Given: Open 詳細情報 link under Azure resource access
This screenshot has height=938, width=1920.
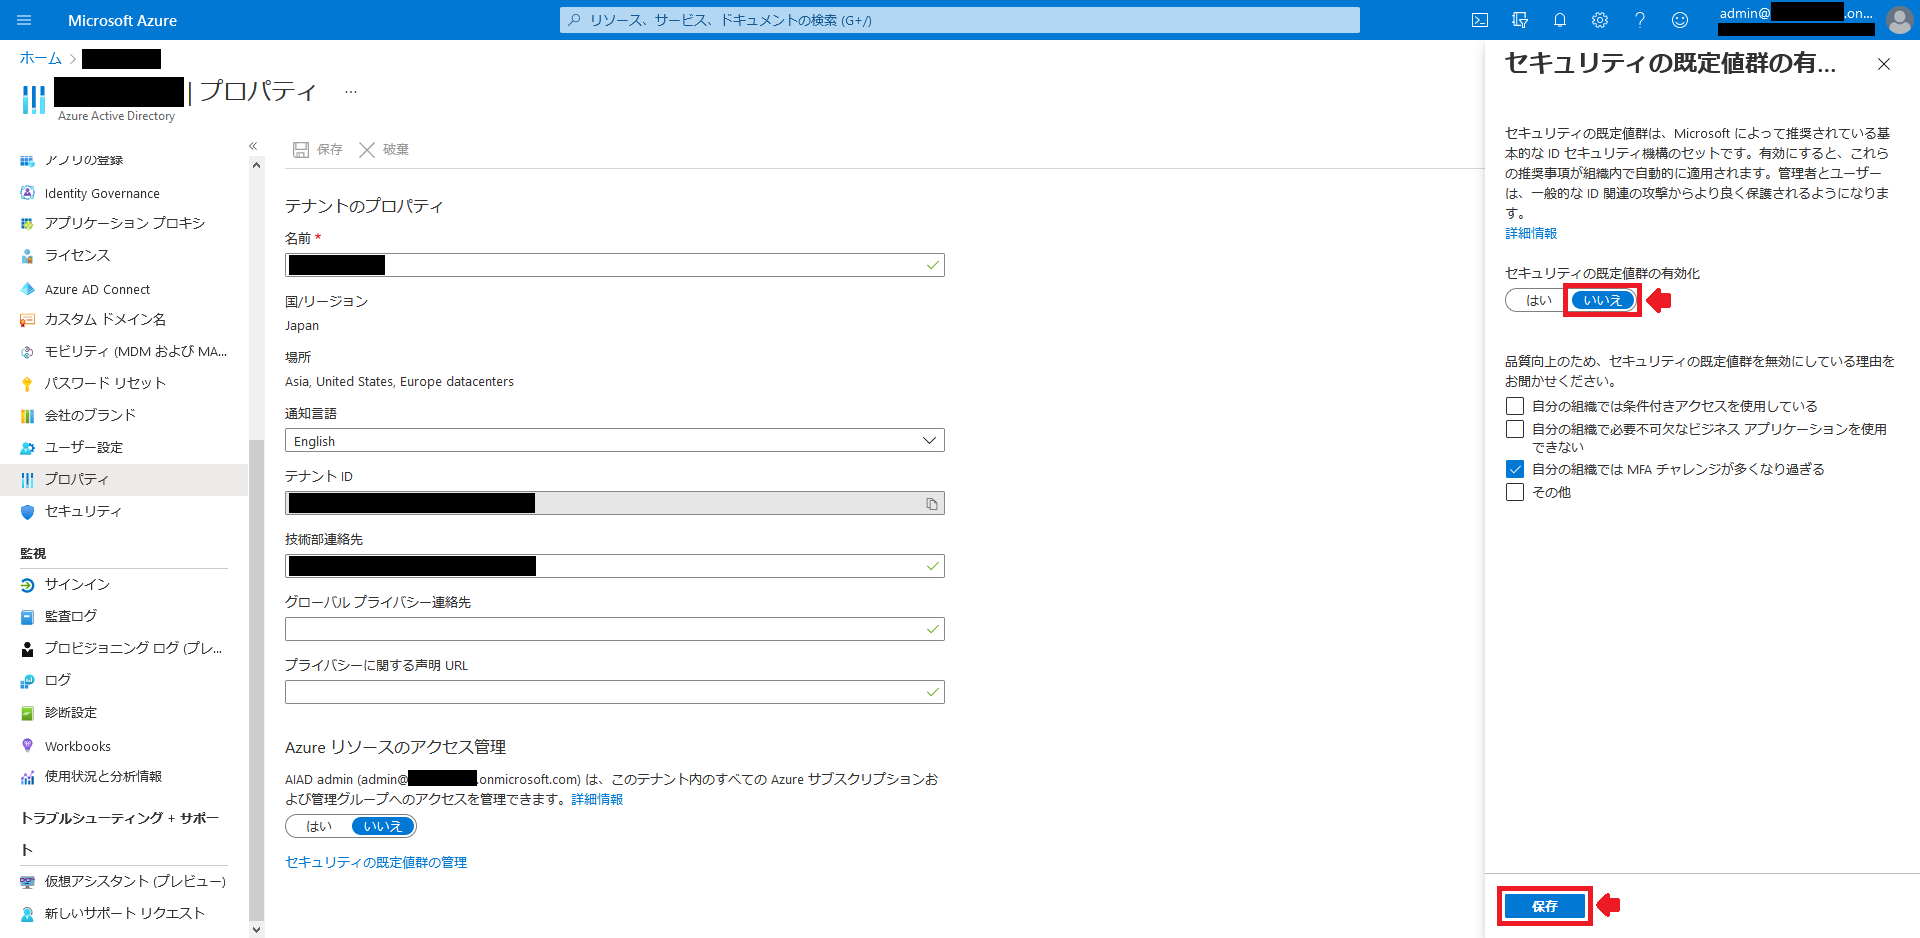Looking at the screenshot, I should coord(597,799).
